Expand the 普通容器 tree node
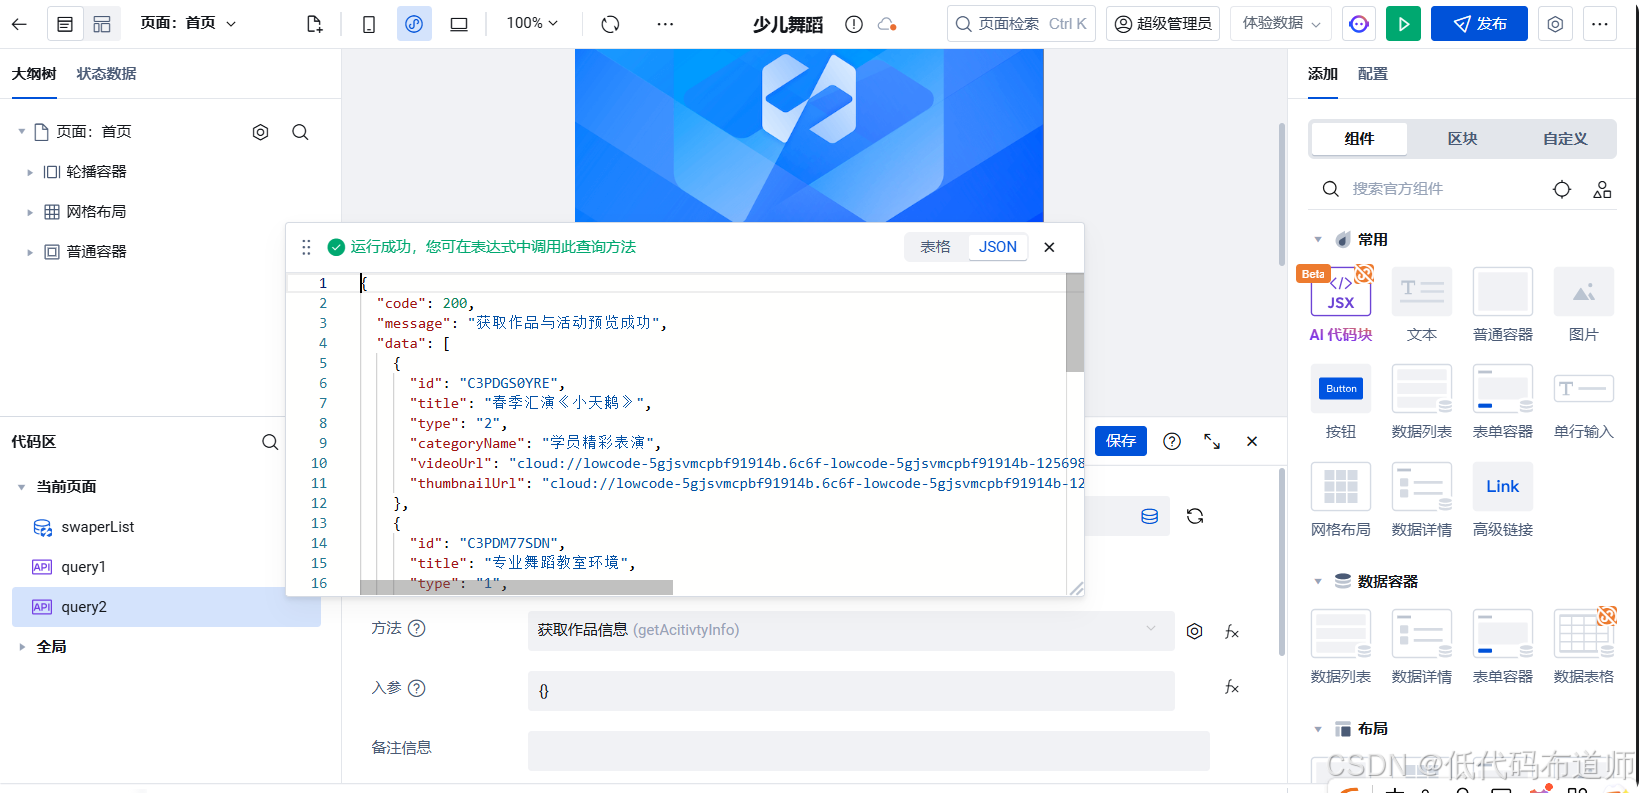Viewport: 1639px width, 793px height. (x=30, y=252)
